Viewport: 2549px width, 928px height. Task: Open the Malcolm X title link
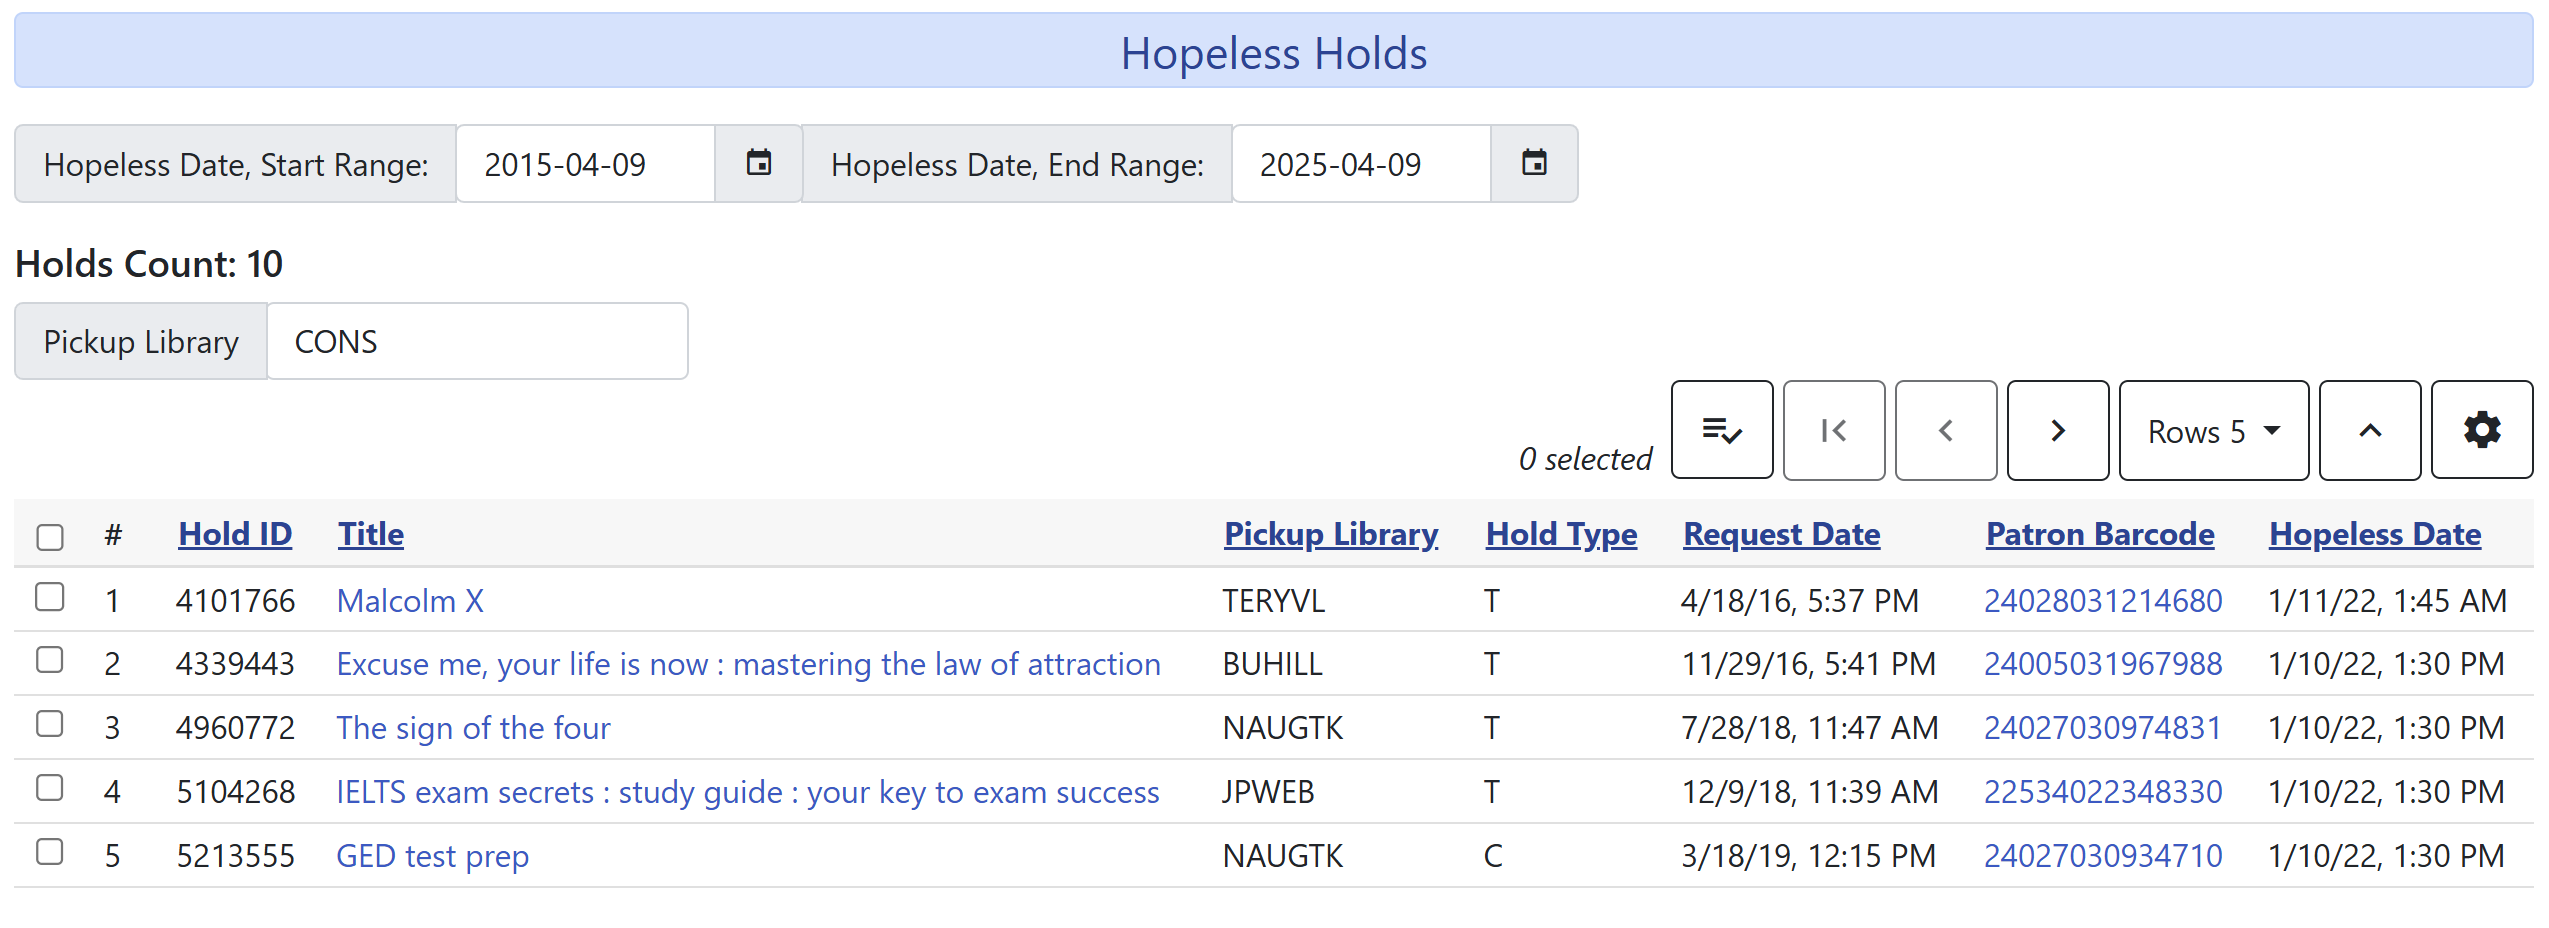(409, 600)
